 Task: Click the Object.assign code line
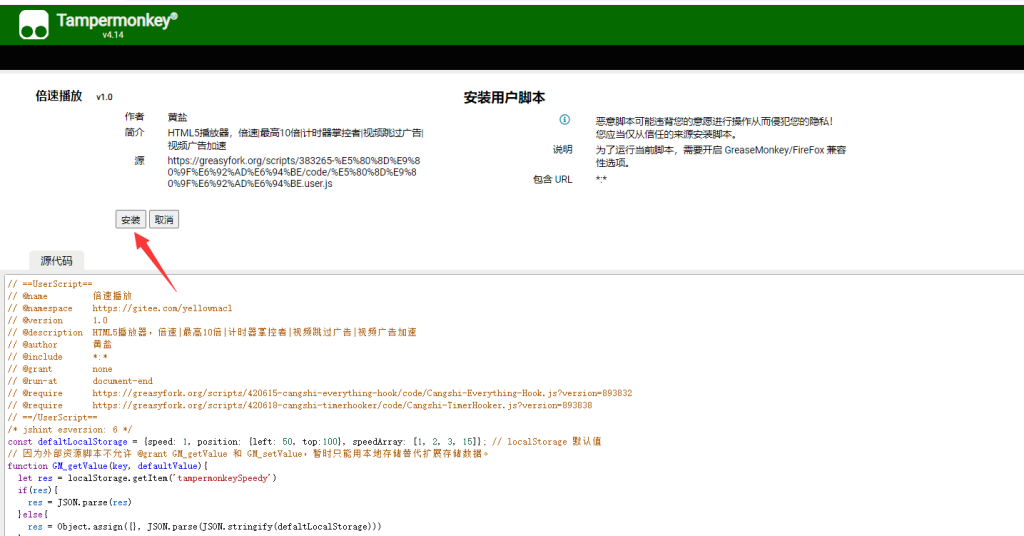coord(204,527)
